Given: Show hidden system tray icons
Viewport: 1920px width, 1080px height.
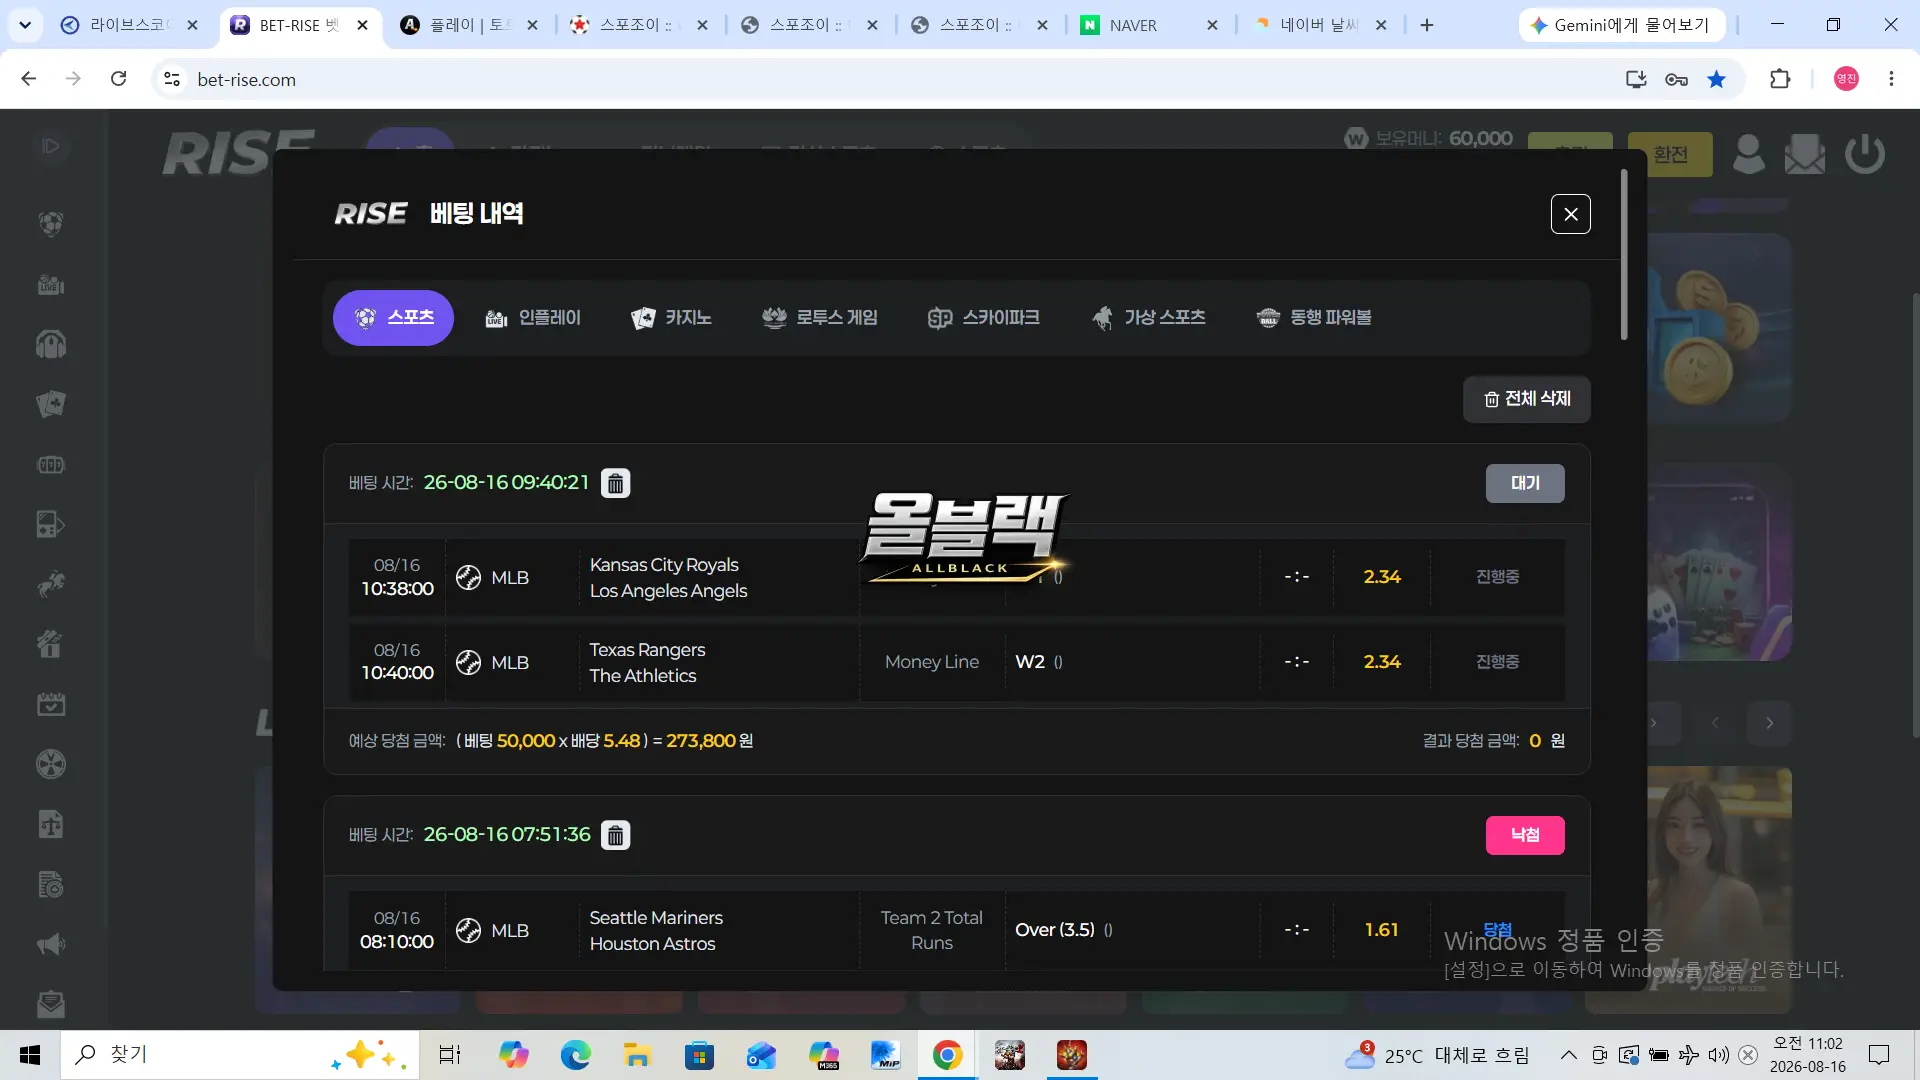Looking at the screenshot, I should [x=1569, y=1055].
